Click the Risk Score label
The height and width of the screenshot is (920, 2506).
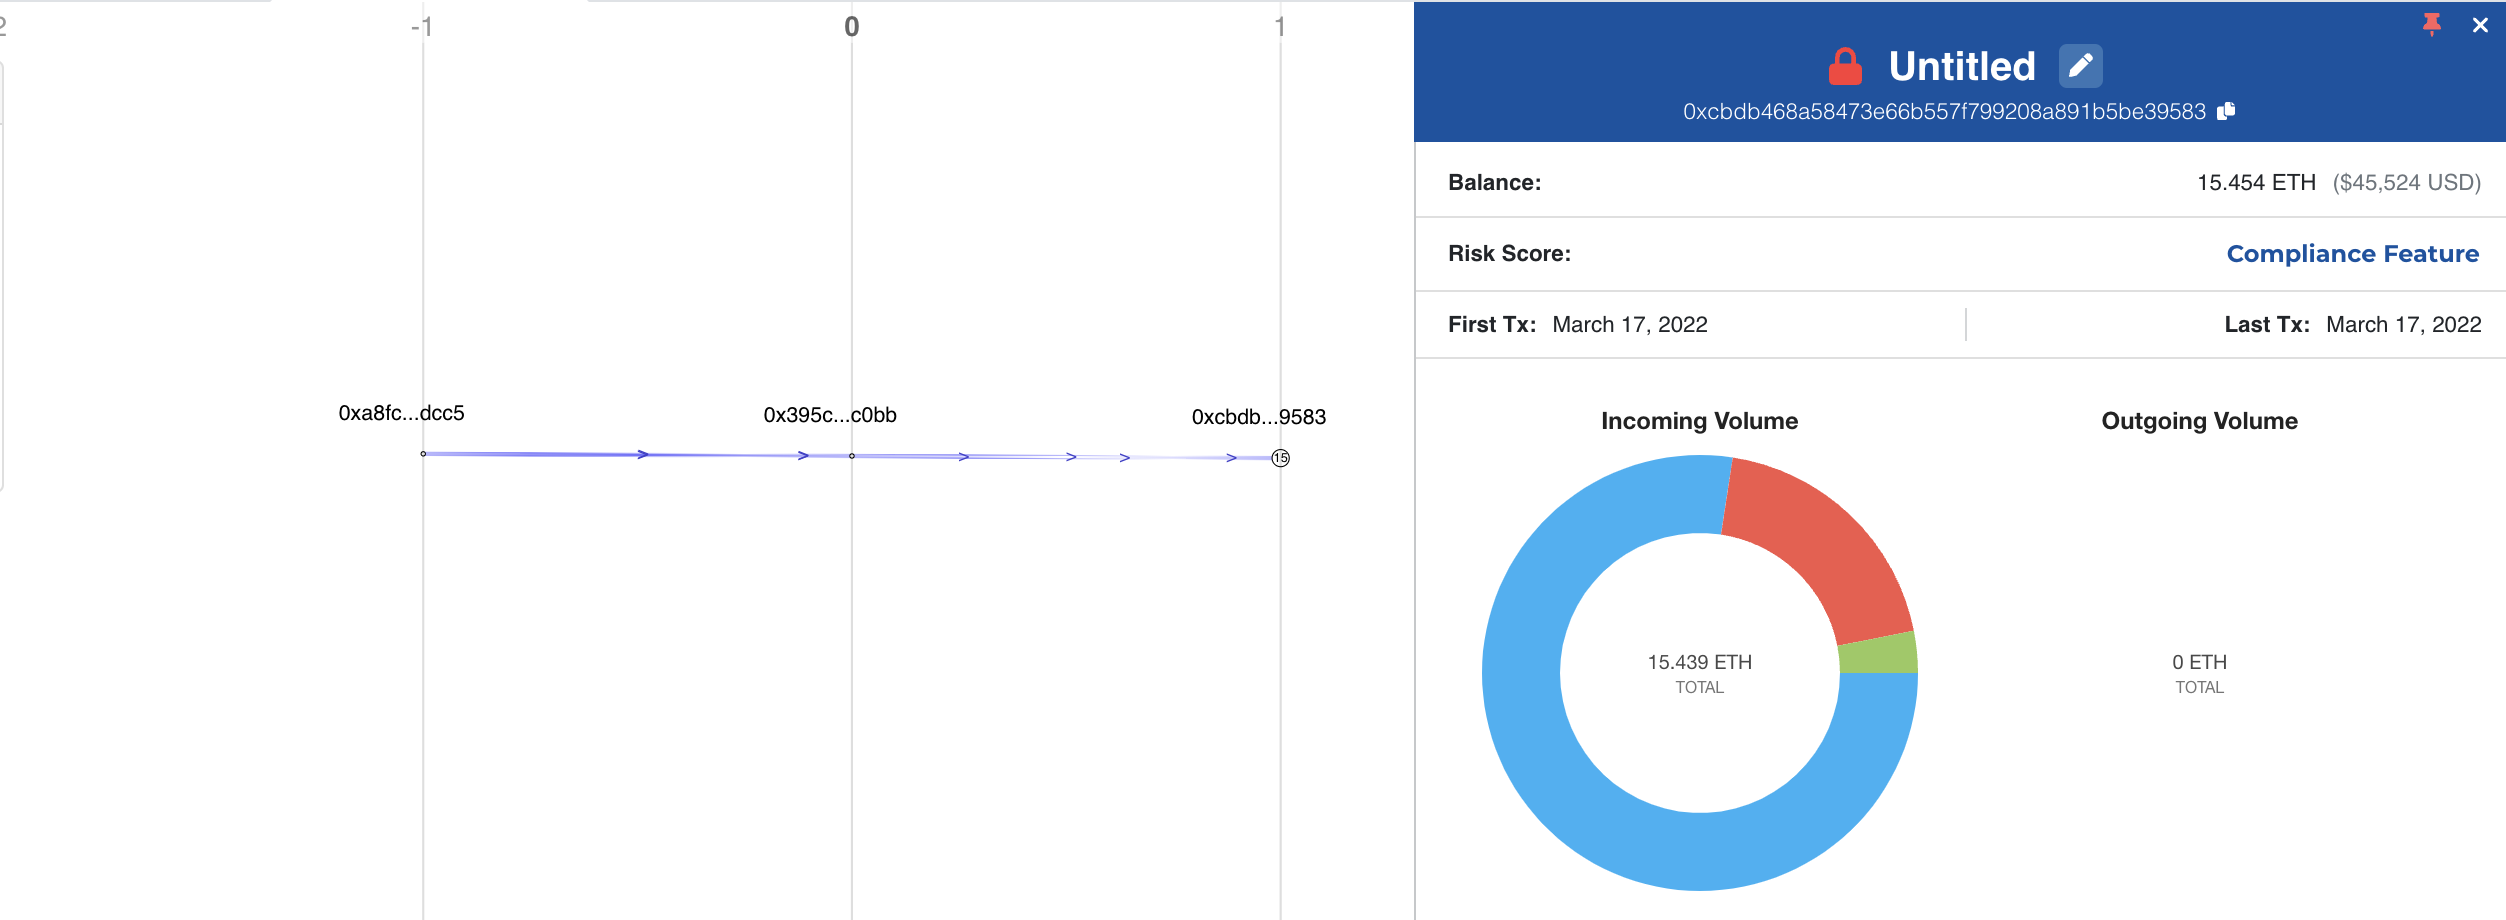click(x=1509, y=254)
